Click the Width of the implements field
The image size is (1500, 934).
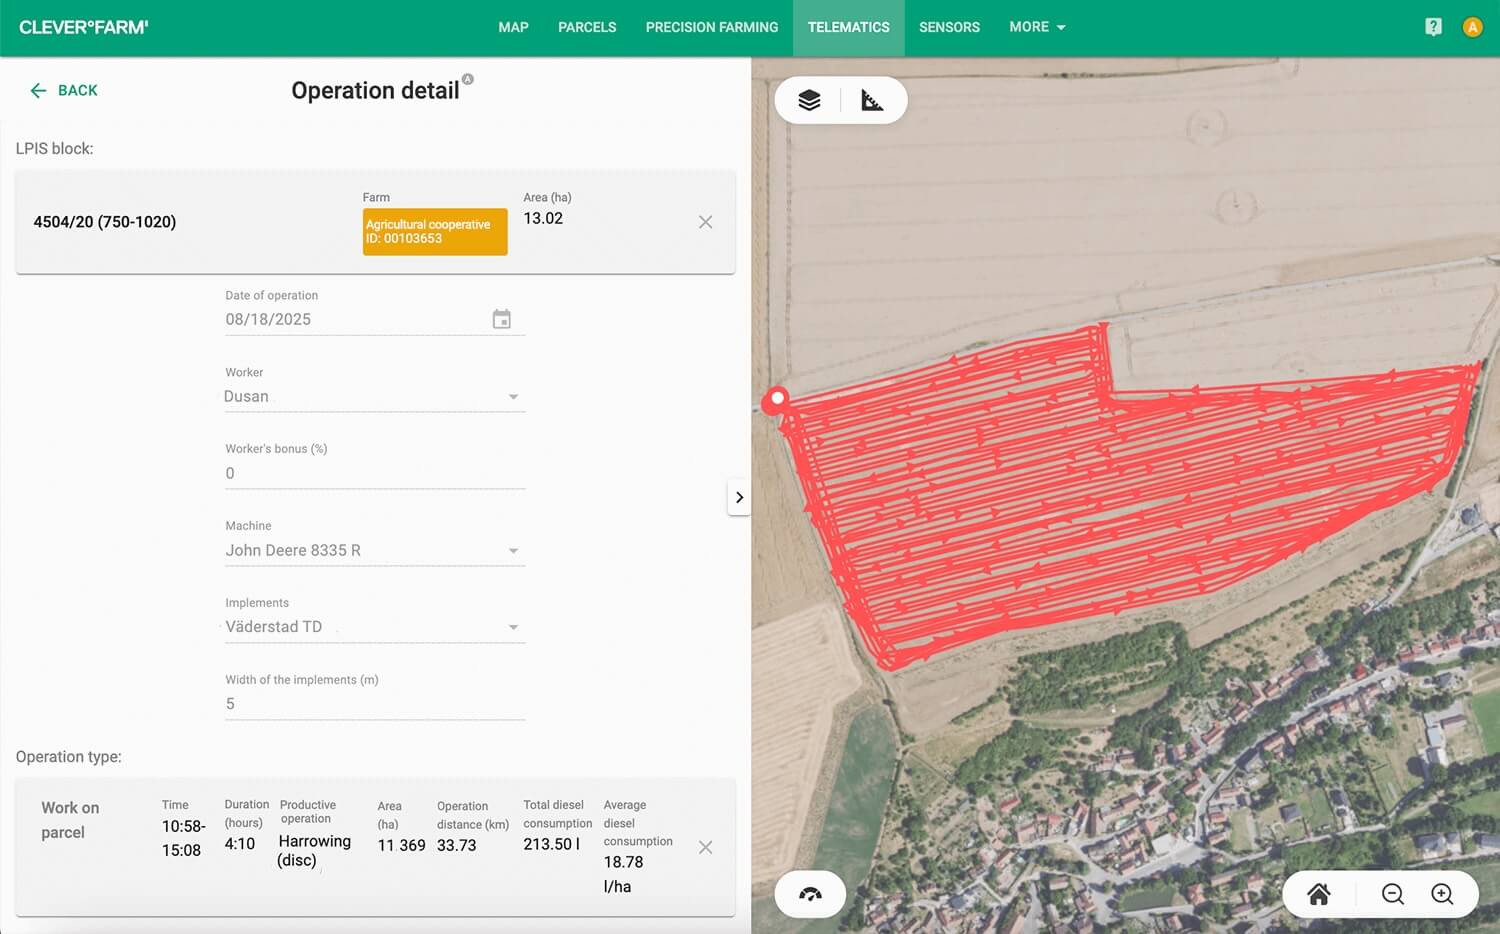[375, 703]
